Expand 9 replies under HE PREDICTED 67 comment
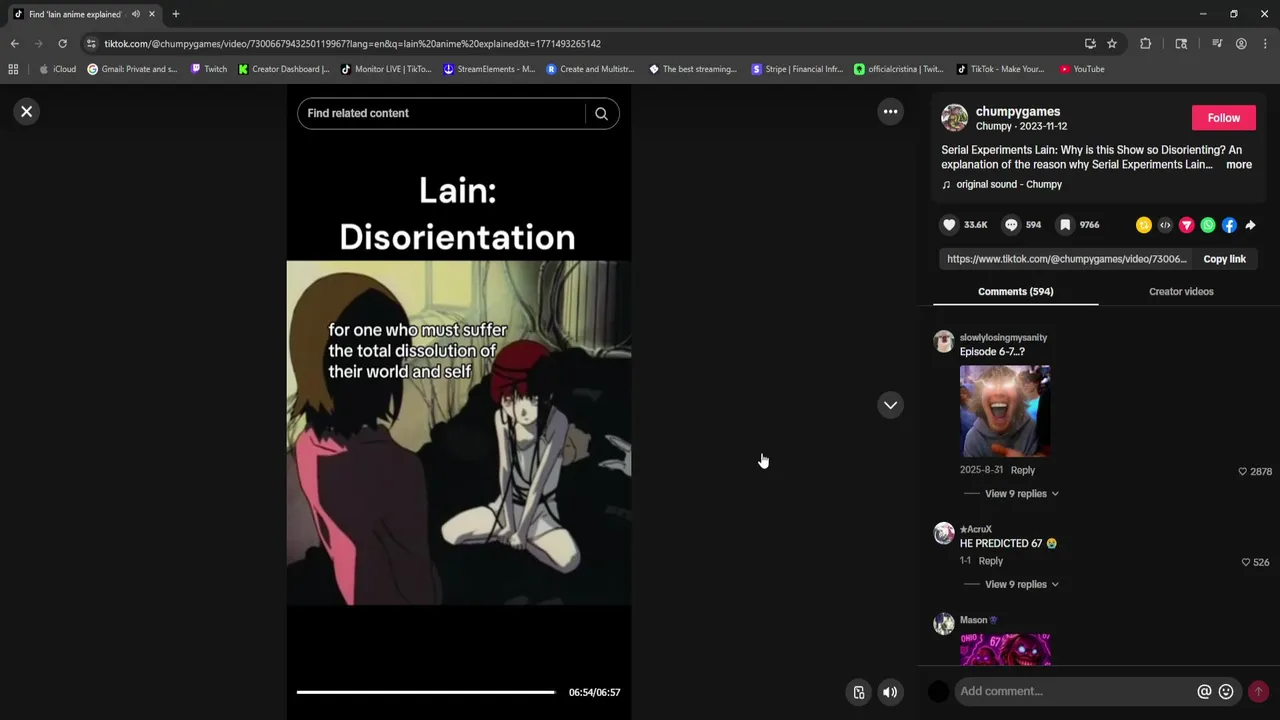 click(1021, 584)
